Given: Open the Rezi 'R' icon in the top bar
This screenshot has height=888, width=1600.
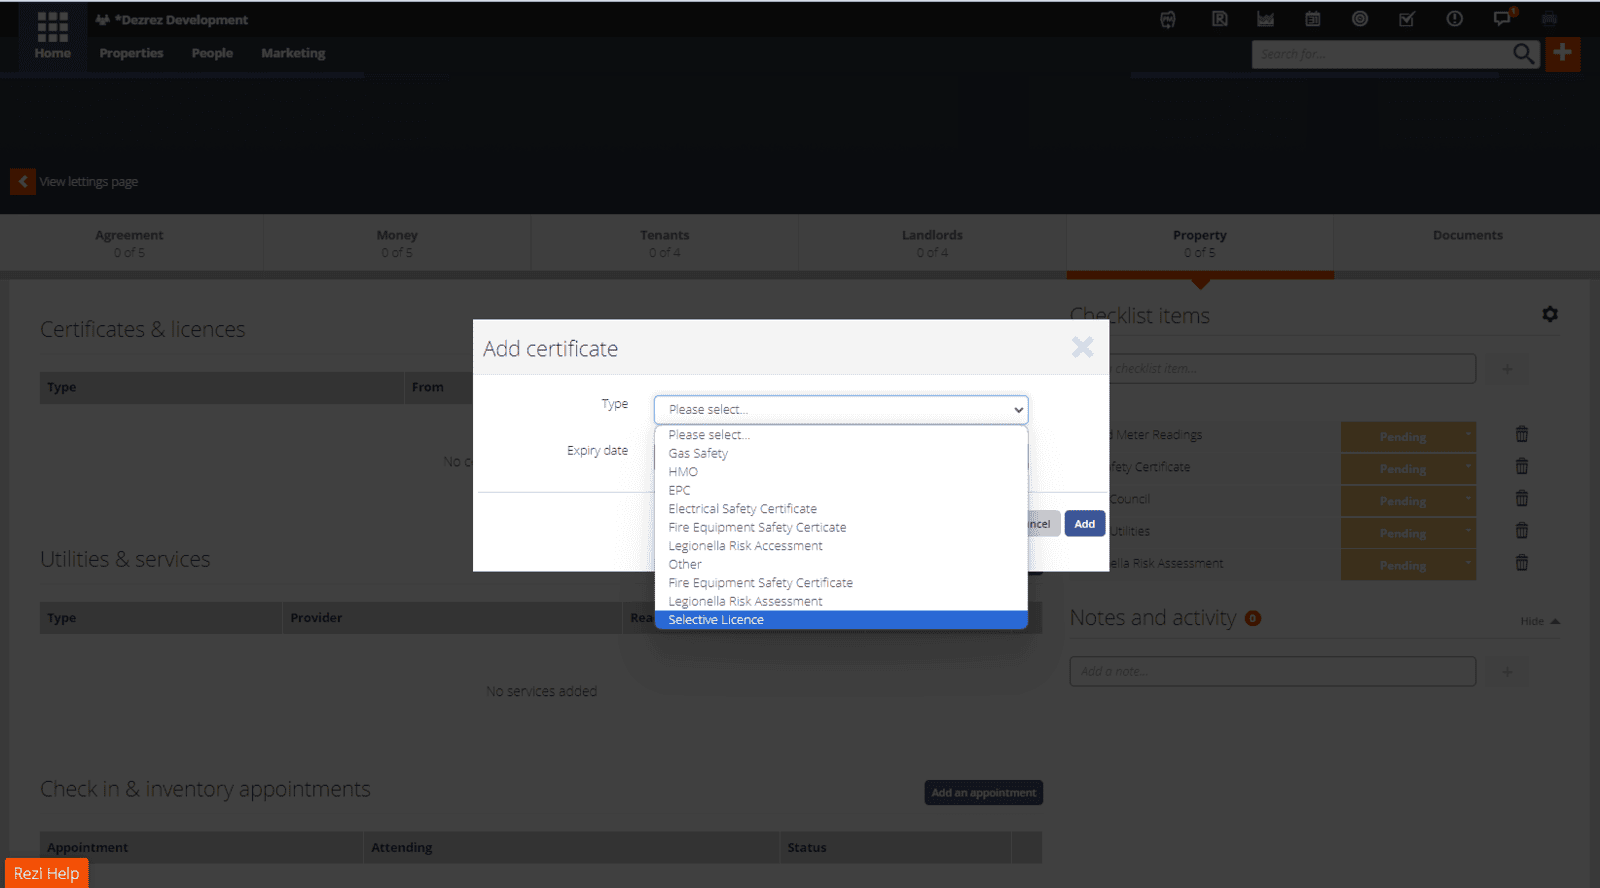Looking at the screenshot, I should [x=1219, y=19].
